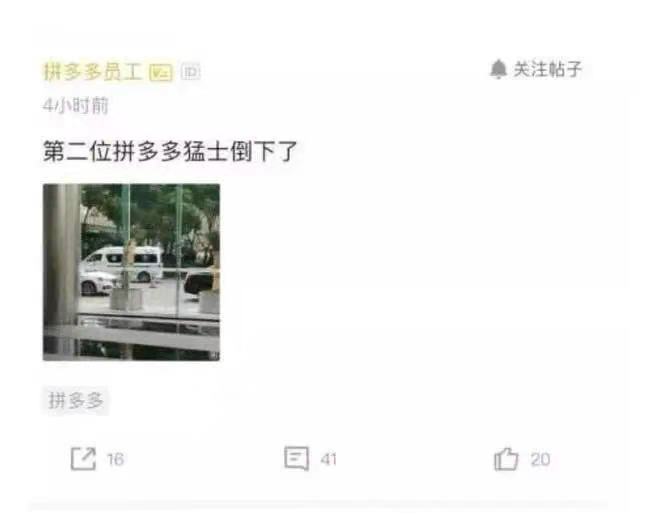The height and width of the screenshot is (518, 650).
Task: Like the post with thumbs-up icon
Action: click(506, 459)
